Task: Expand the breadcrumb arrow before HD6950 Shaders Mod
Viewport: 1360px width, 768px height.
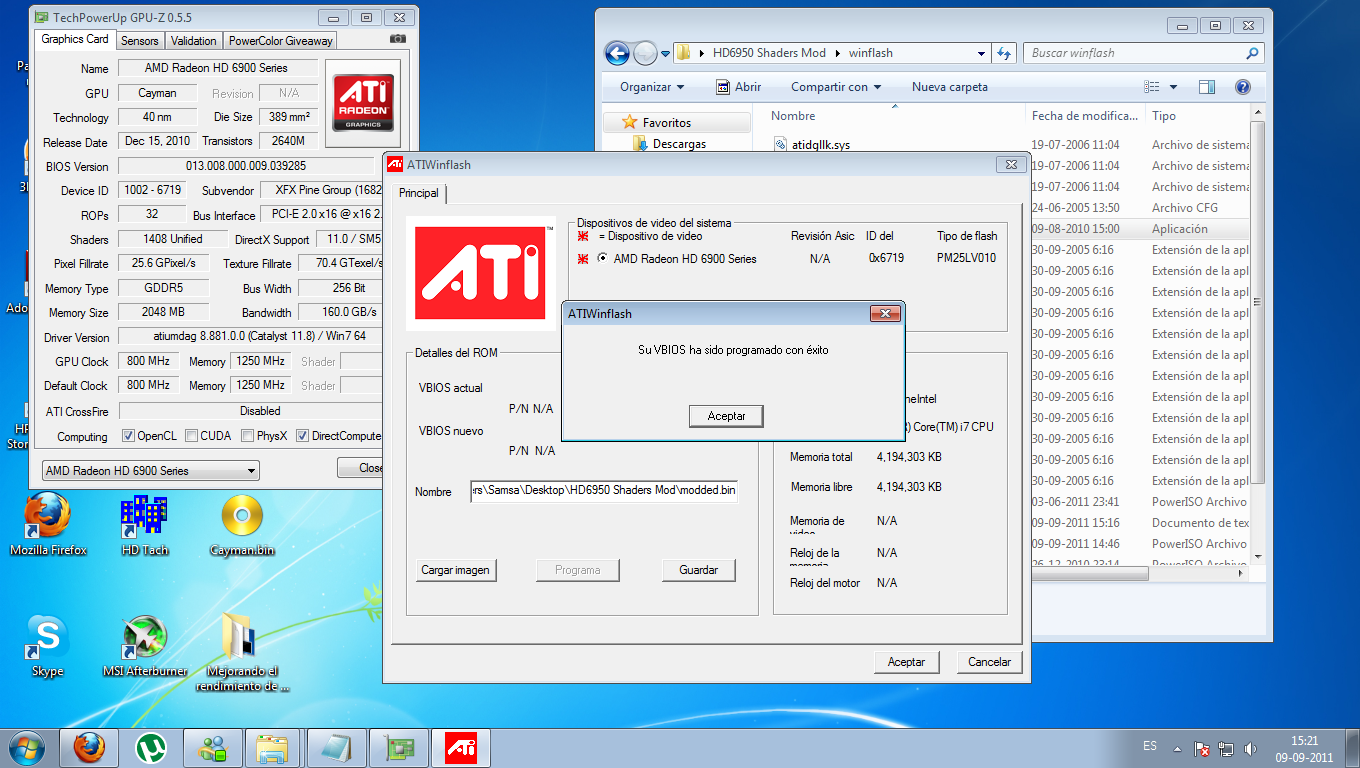Action: click(703, 53)
